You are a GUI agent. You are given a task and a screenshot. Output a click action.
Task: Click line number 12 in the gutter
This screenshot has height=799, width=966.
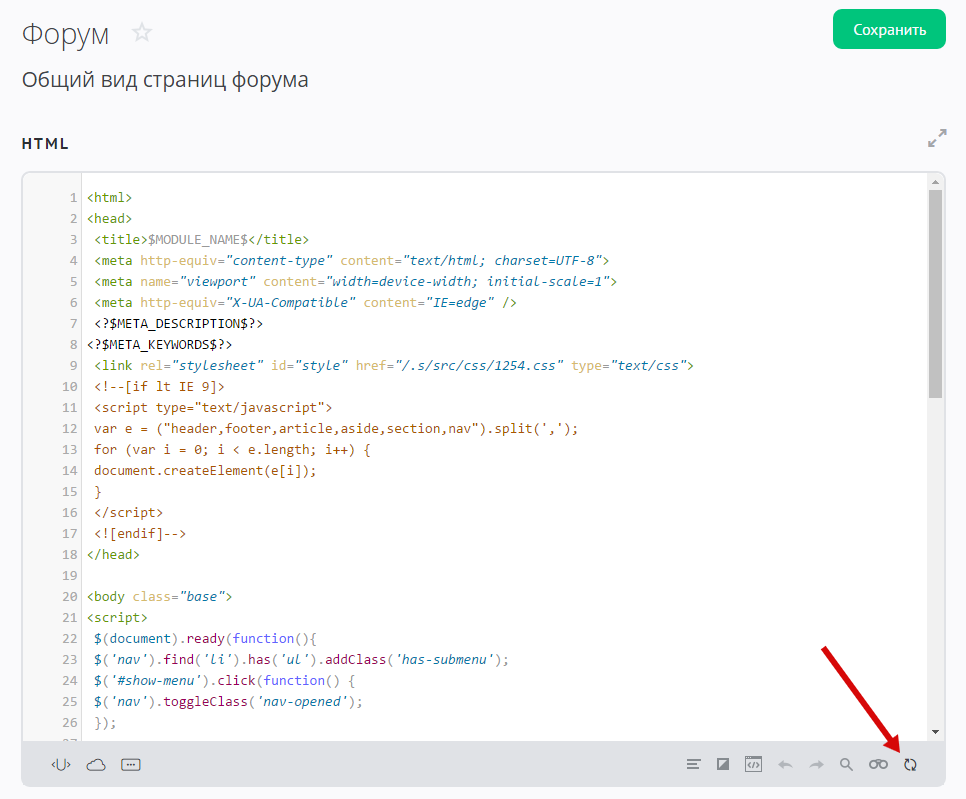(x=69, y=429)
